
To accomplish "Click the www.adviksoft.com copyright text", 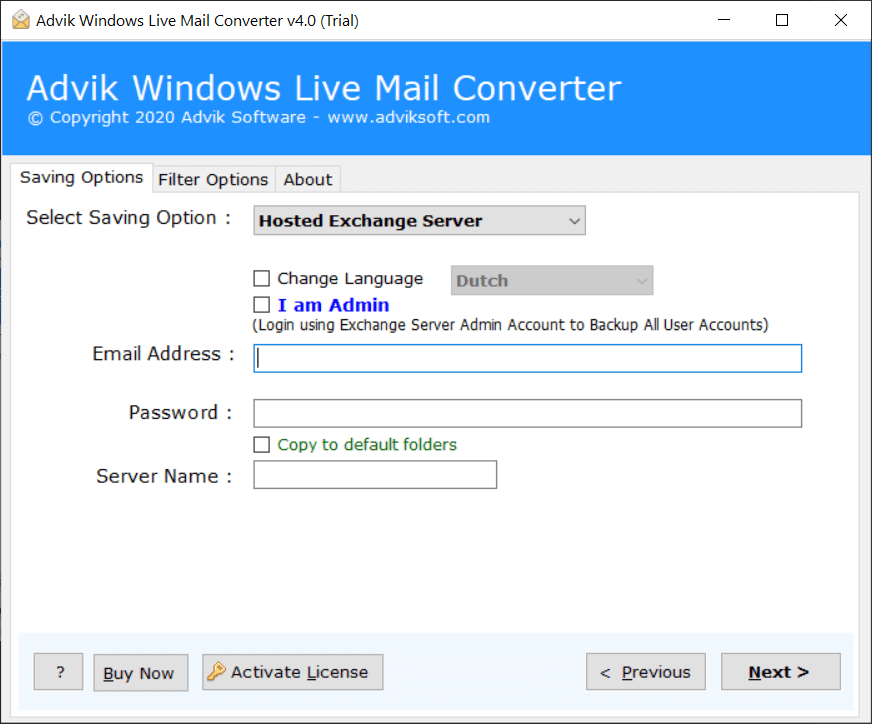I will 409,117.
